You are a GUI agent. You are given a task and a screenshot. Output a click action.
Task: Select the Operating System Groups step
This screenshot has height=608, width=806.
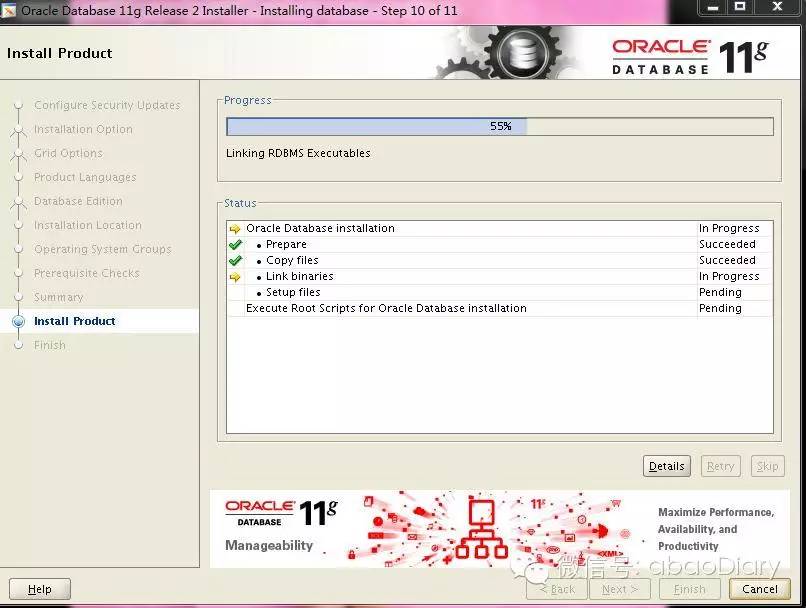tap(103, 249)
